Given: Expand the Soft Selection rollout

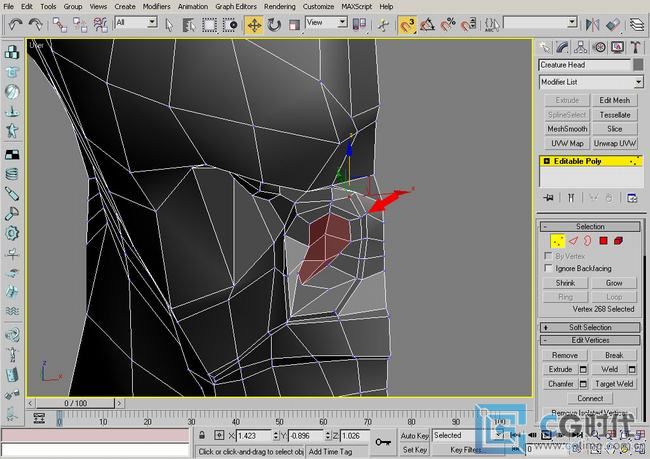Looking at the screenshot, I should pyautogui.click(x=590, y=327).
